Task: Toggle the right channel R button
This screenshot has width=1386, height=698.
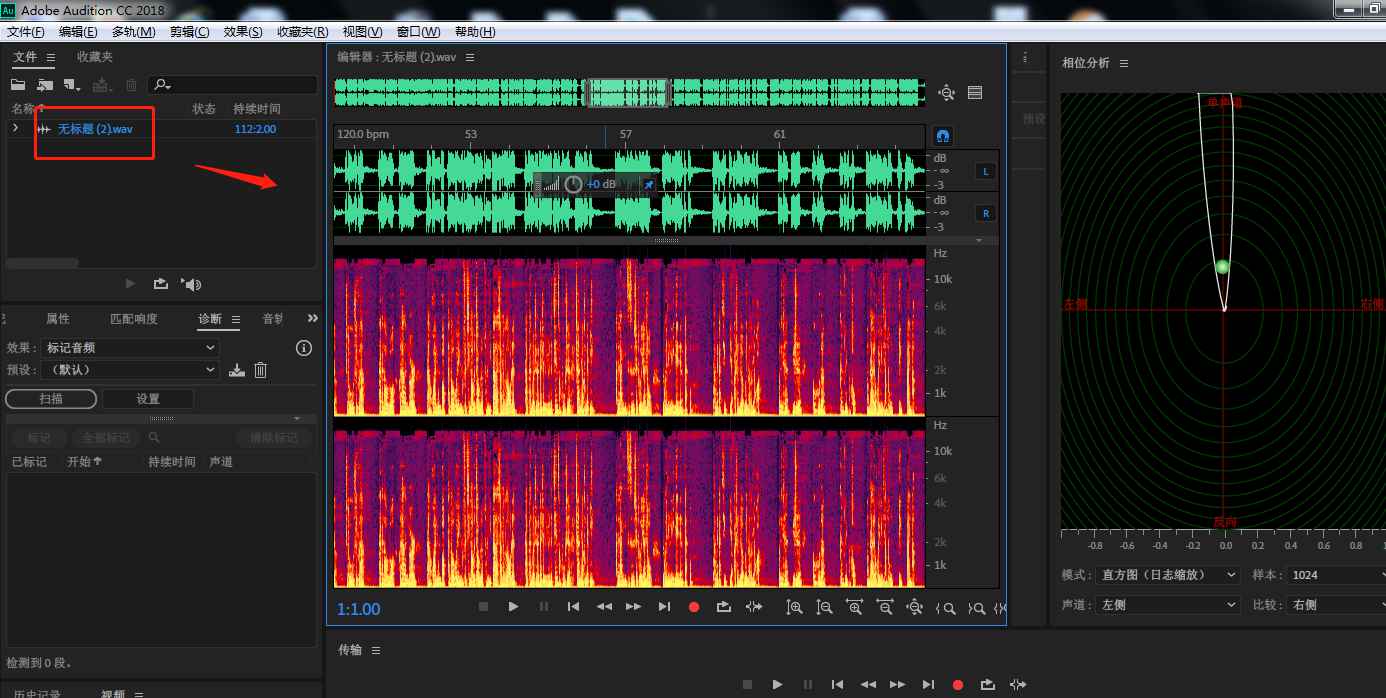Action: pyautogui.click(x=985, y=213)
